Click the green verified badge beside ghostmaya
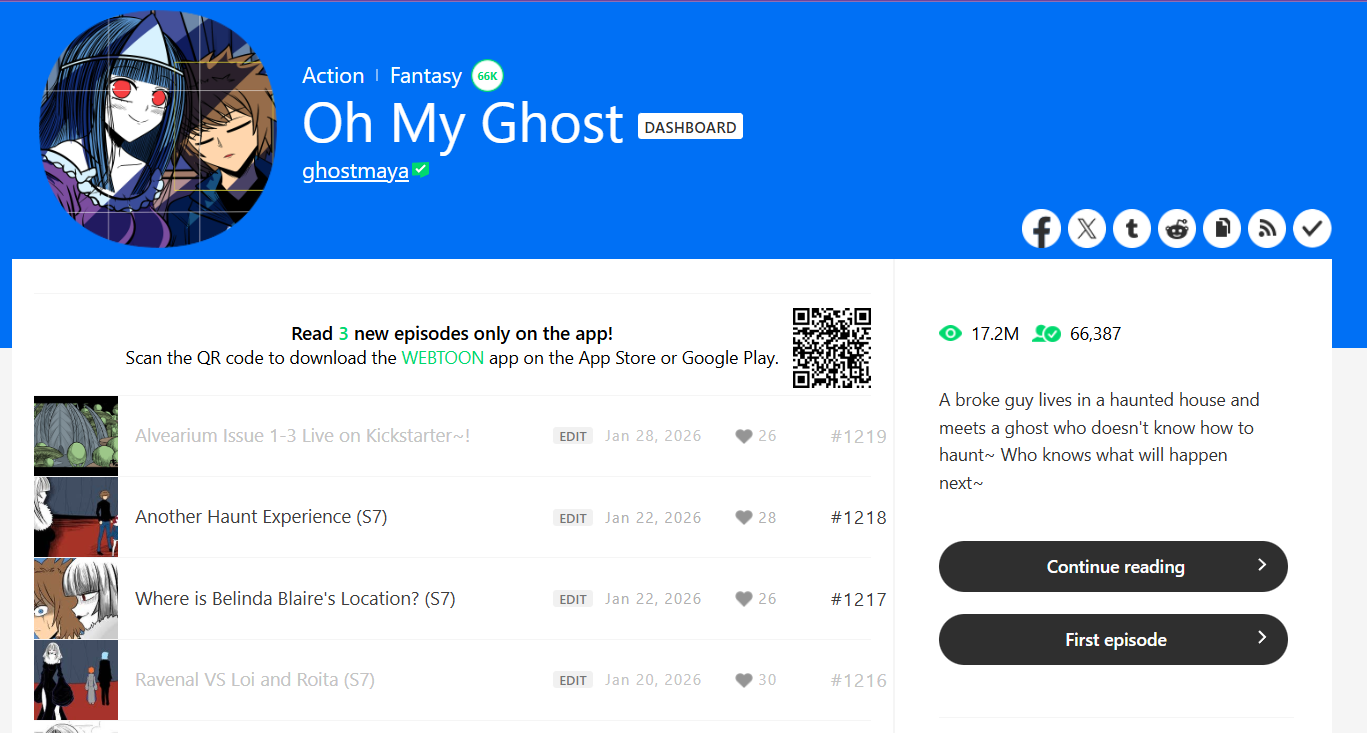Viewport: 1367px width, 733px height. click(x=421, y=170)
